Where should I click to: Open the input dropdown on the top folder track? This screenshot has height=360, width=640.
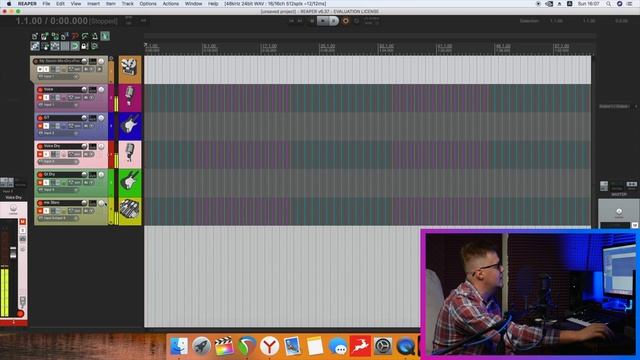[58, 76]
